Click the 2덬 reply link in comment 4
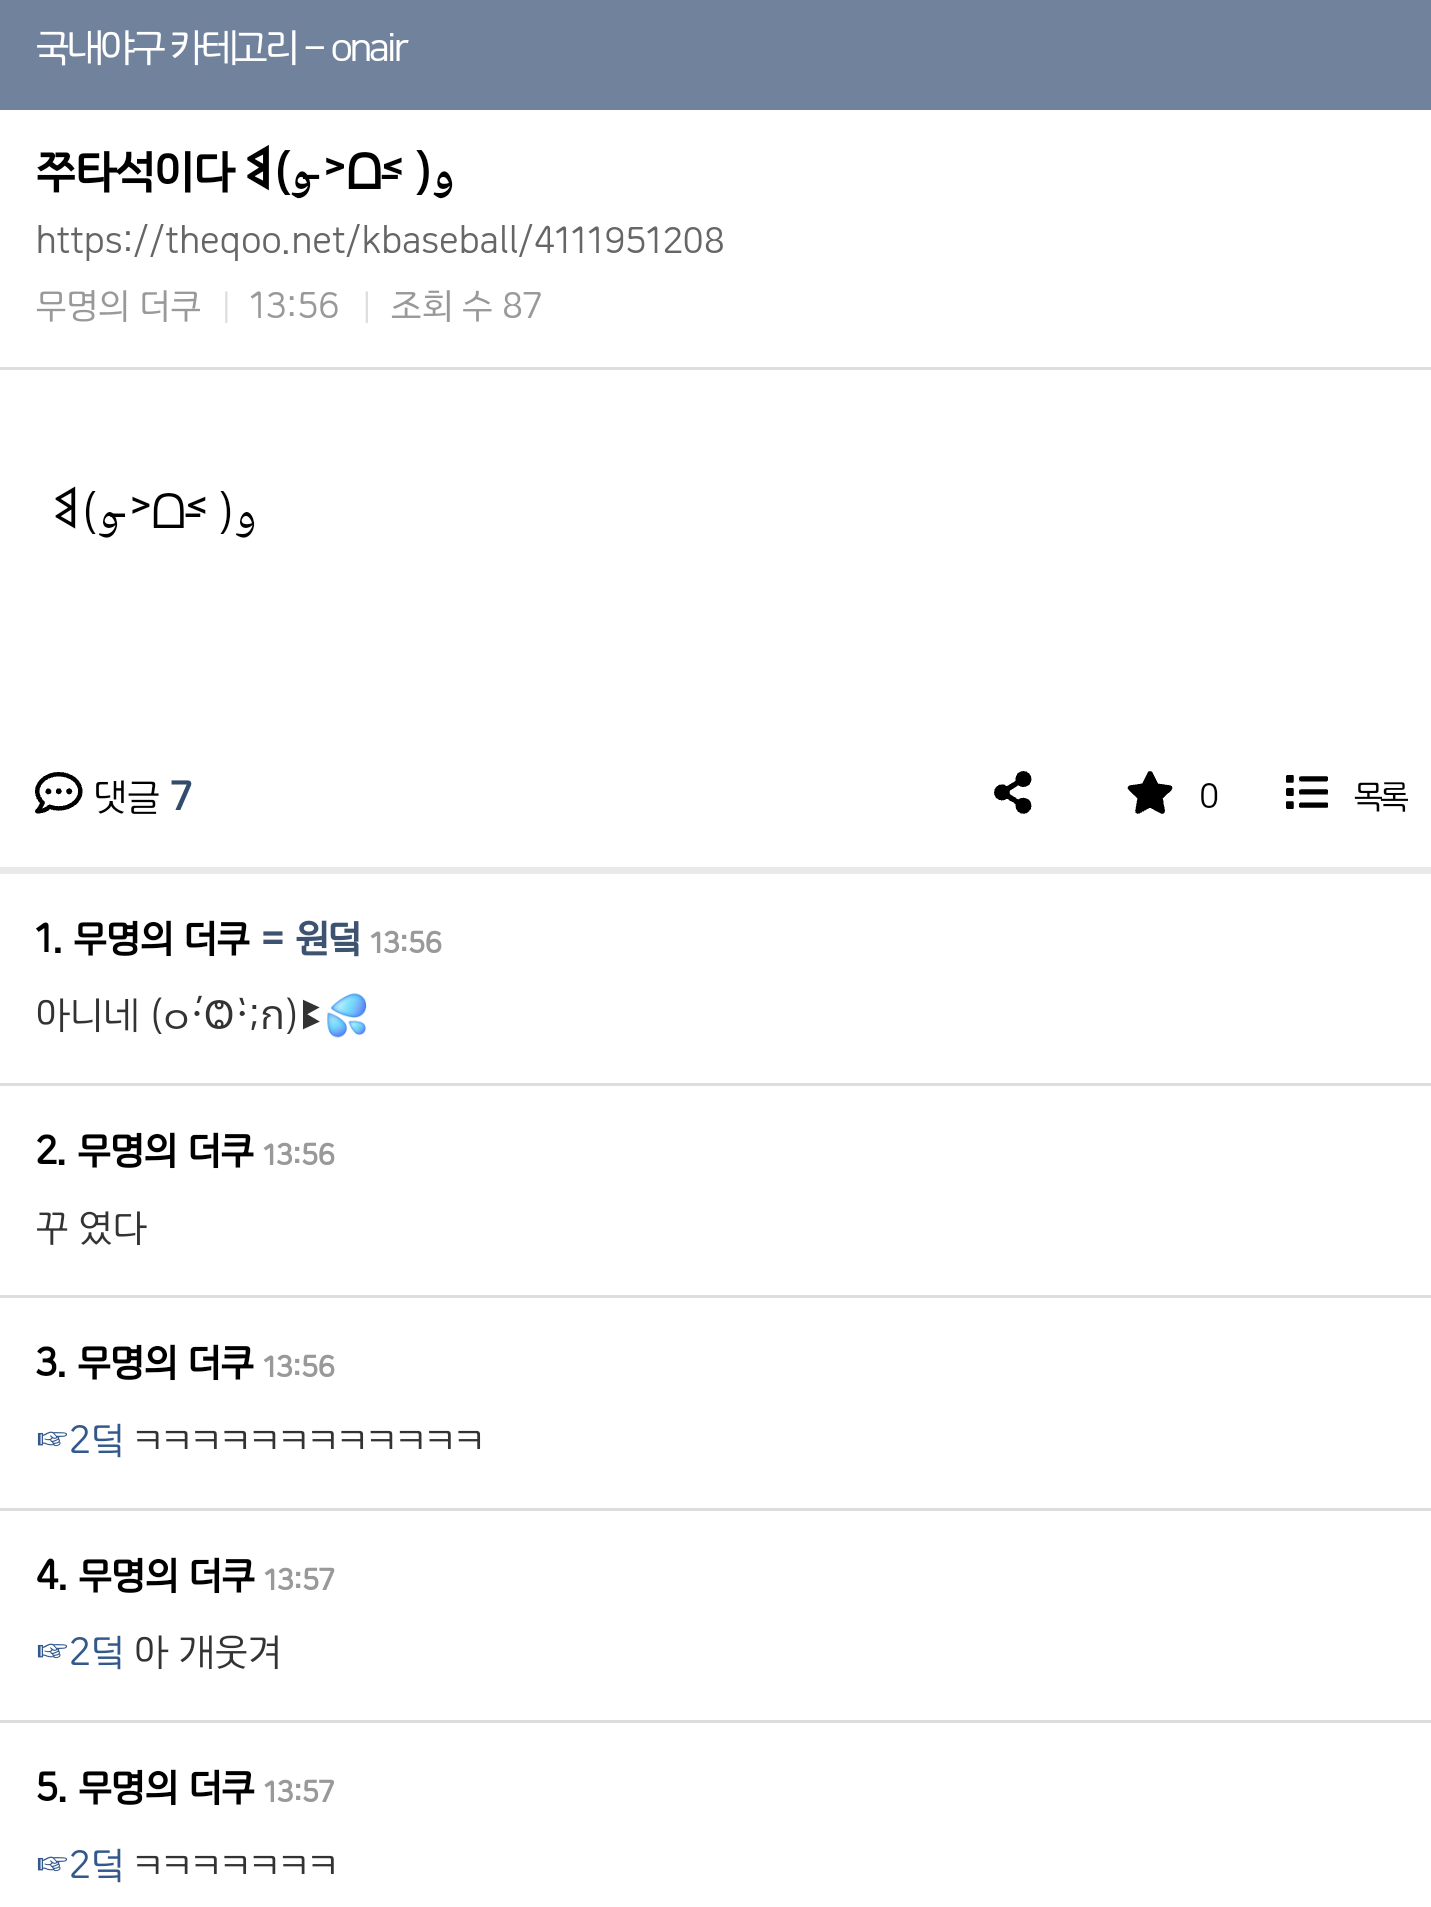This screenshot has width=1431, height=1907. [96, 1651]
